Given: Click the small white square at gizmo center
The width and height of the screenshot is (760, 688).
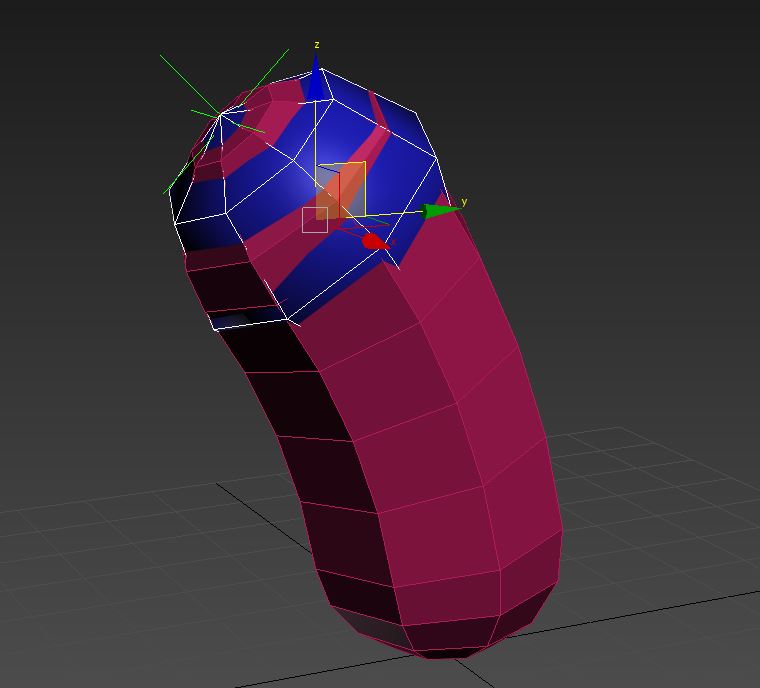Looking at the screenshot, I should point(315,220).
